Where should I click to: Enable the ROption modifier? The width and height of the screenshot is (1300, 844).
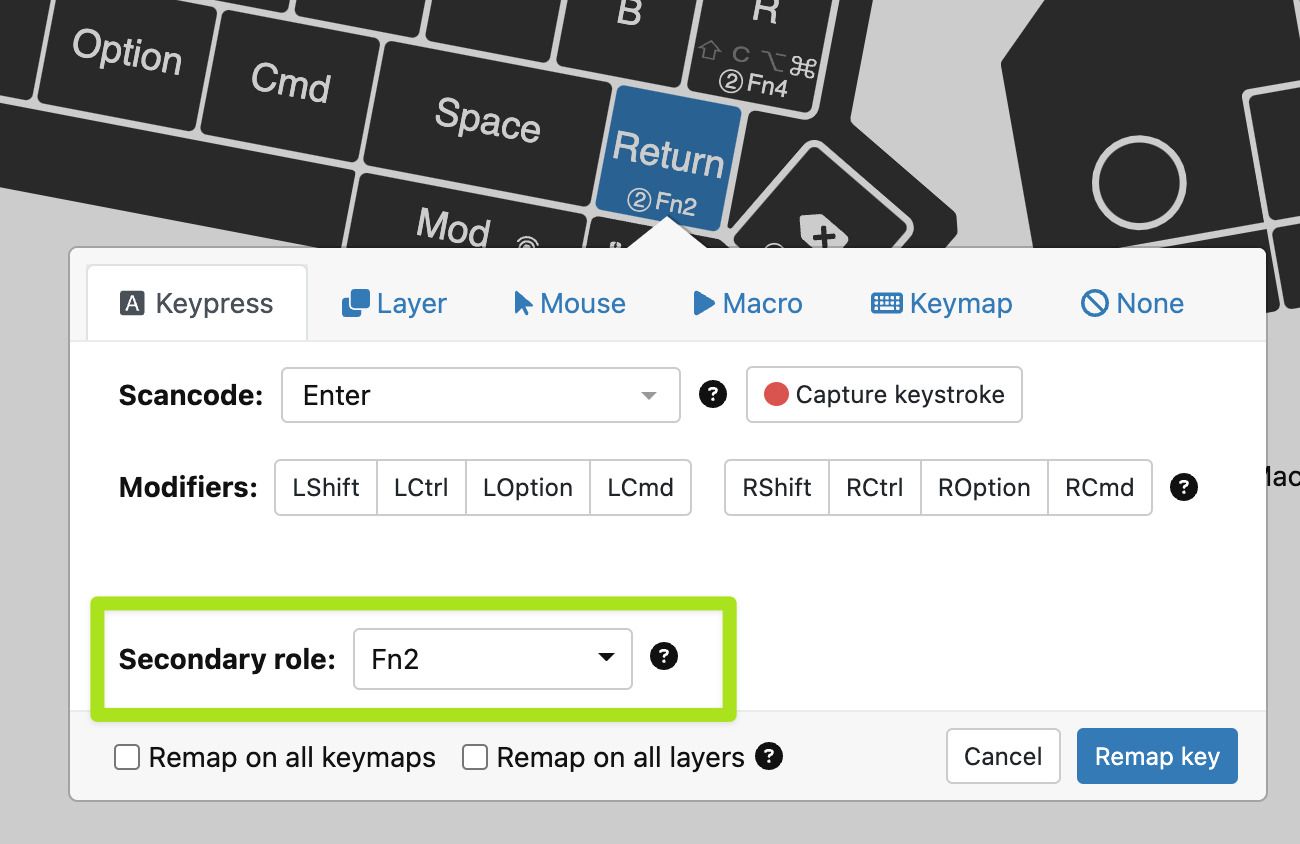point(984,487)
